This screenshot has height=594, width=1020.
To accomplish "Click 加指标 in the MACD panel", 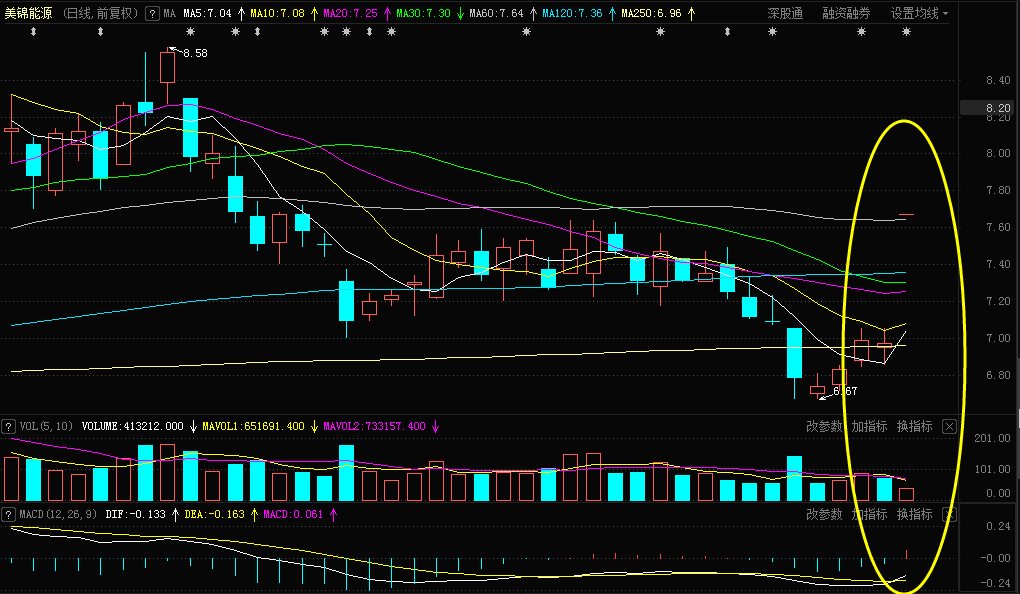I will click(869, 514).
